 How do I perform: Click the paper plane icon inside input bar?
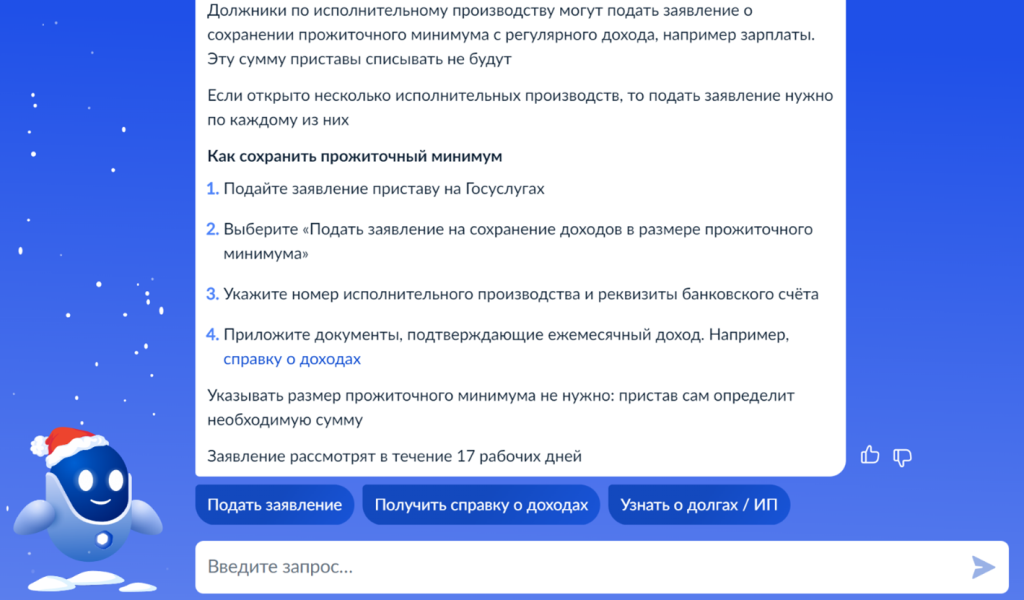(x=981, y=567)
